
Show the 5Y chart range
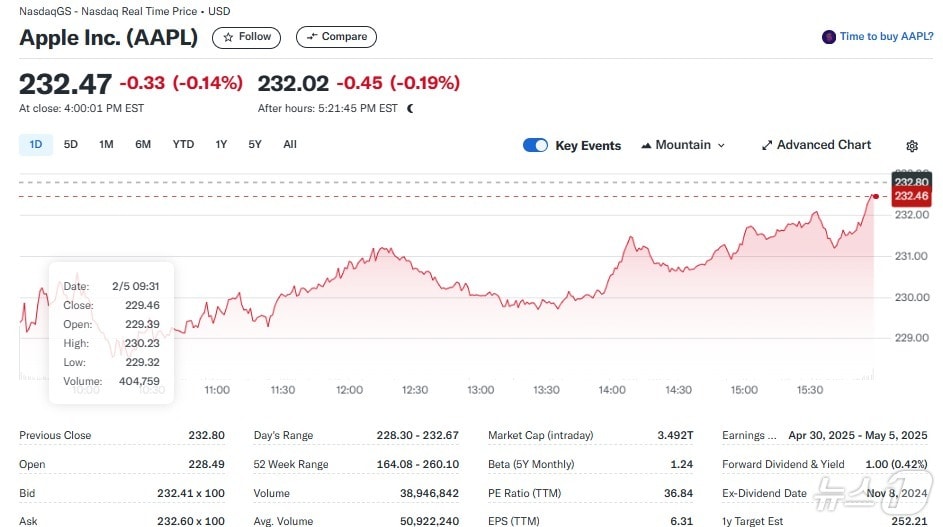[255, 145]
